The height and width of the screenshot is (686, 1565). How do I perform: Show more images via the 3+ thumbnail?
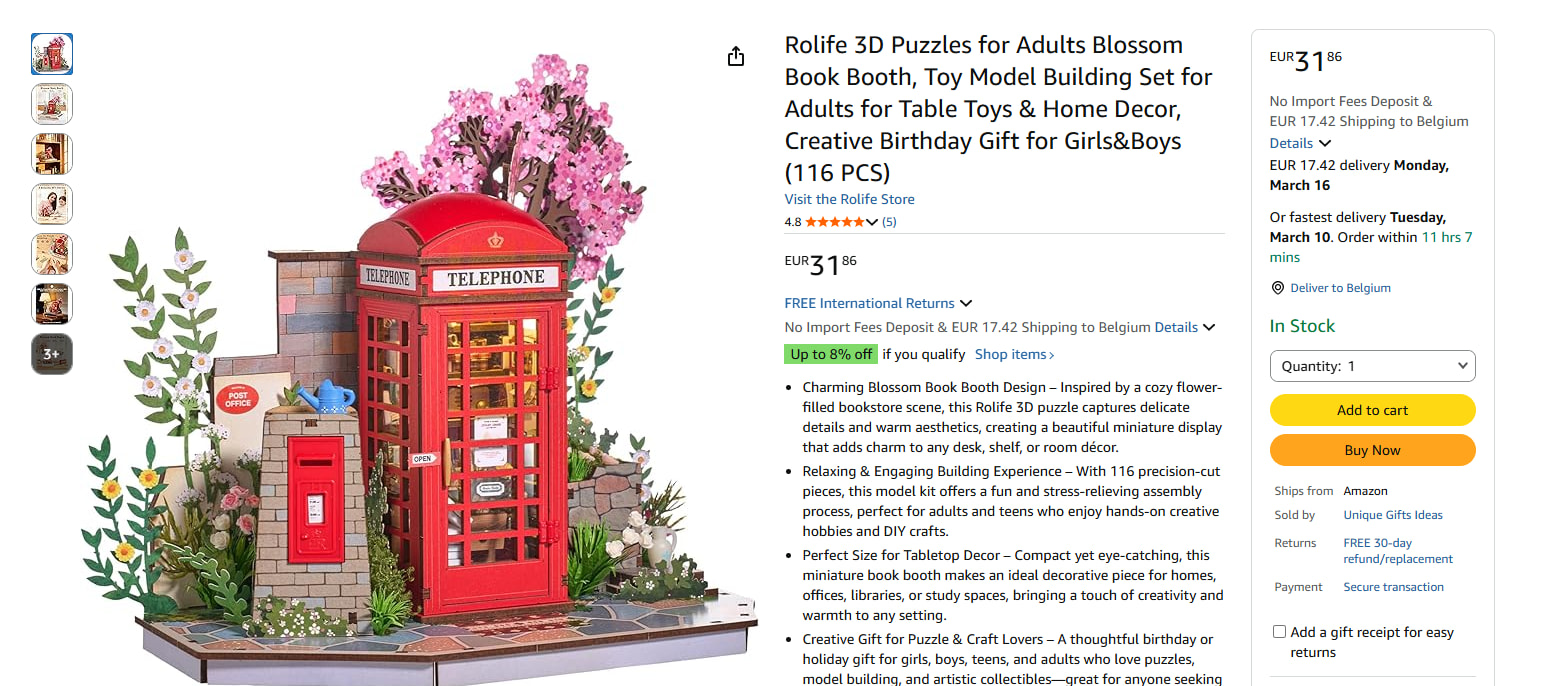click(52, 354)
